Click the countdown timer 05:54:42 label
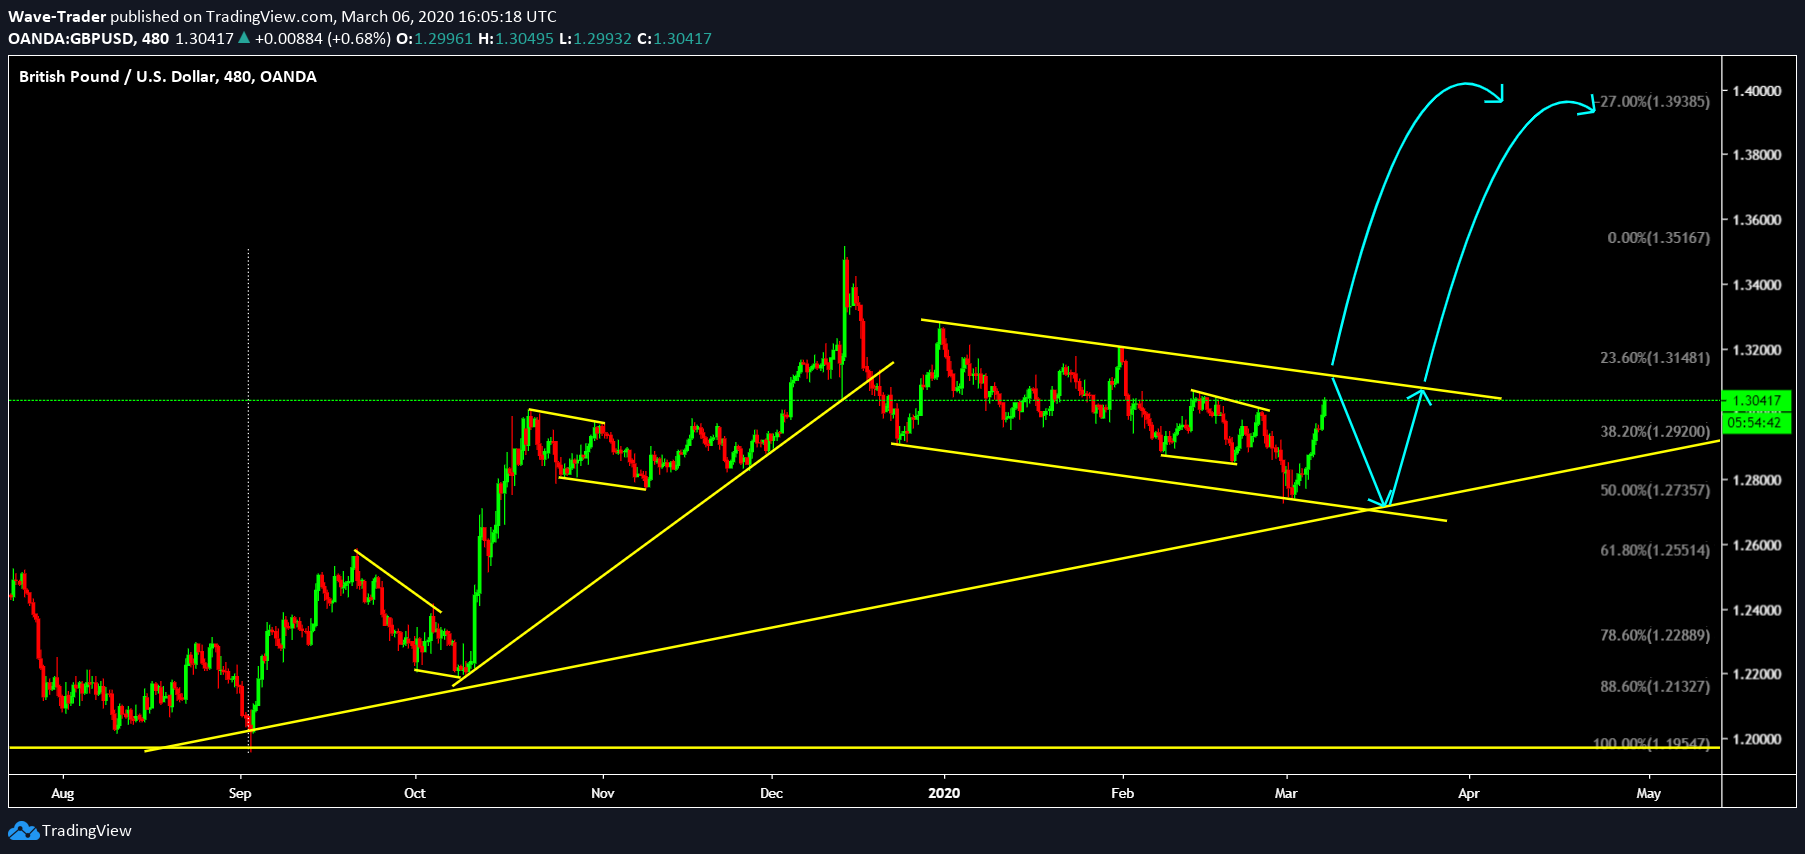 click(1757, 423)
